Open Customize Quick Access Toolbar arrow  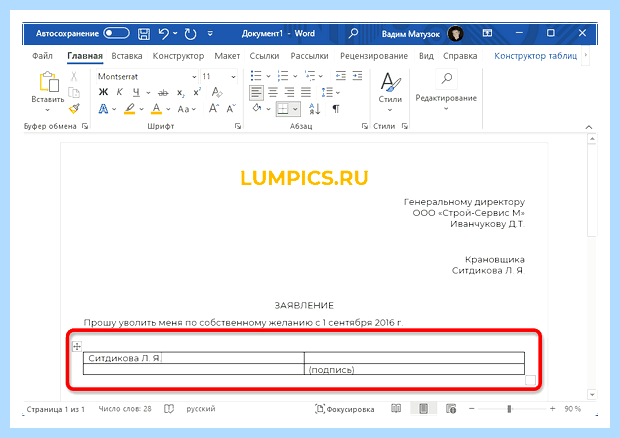(210, 34)
